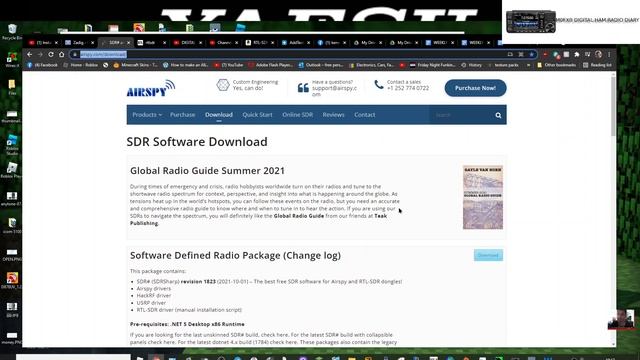640x360 pixels.
Task: Open the Purchase nav item
Action: (x=182, y=115)
